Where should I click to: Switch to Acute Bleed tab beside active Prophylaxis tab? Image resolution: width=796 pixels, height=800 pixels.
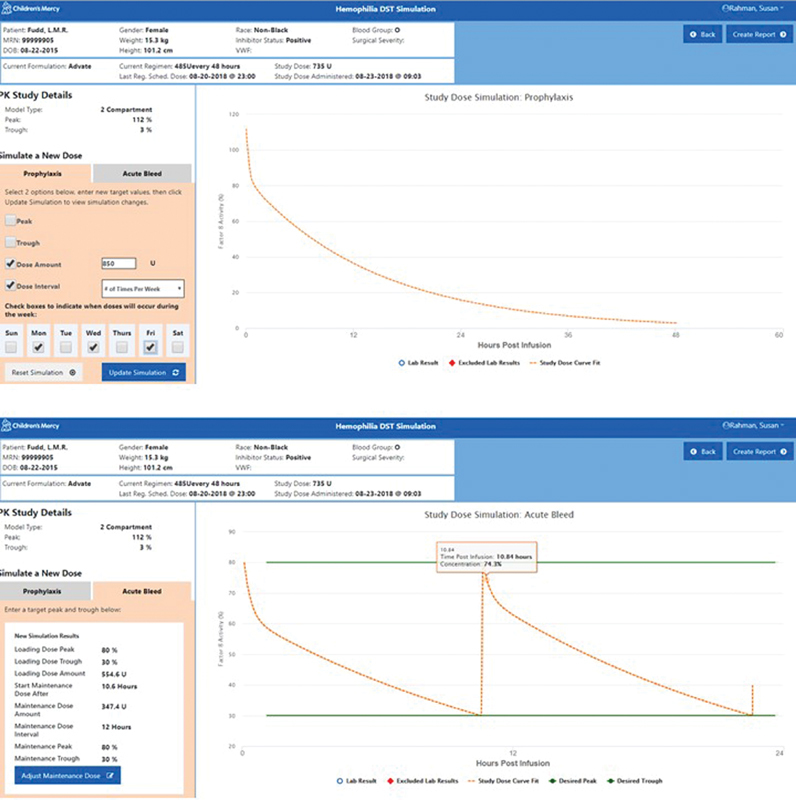click(142, 173)
